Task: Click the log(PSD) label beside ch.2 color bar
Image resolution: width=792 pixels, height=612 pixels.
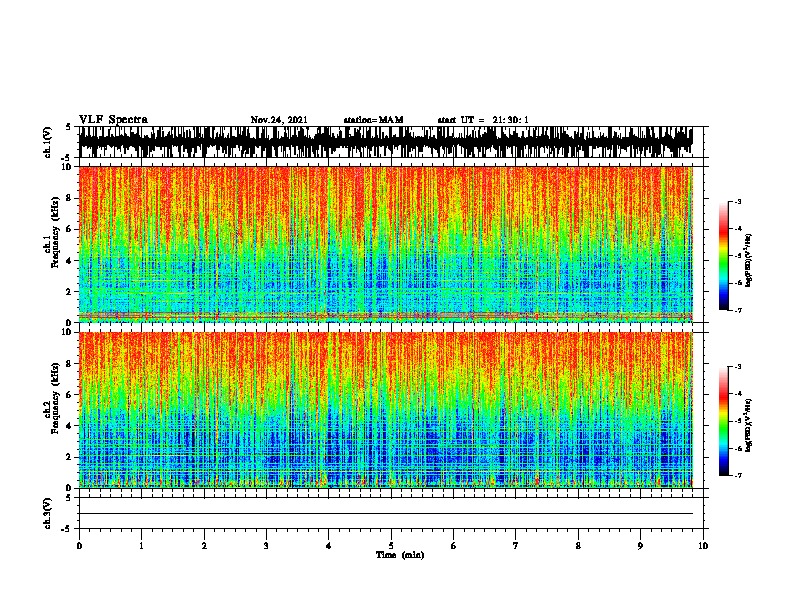Action: point(748,425)
